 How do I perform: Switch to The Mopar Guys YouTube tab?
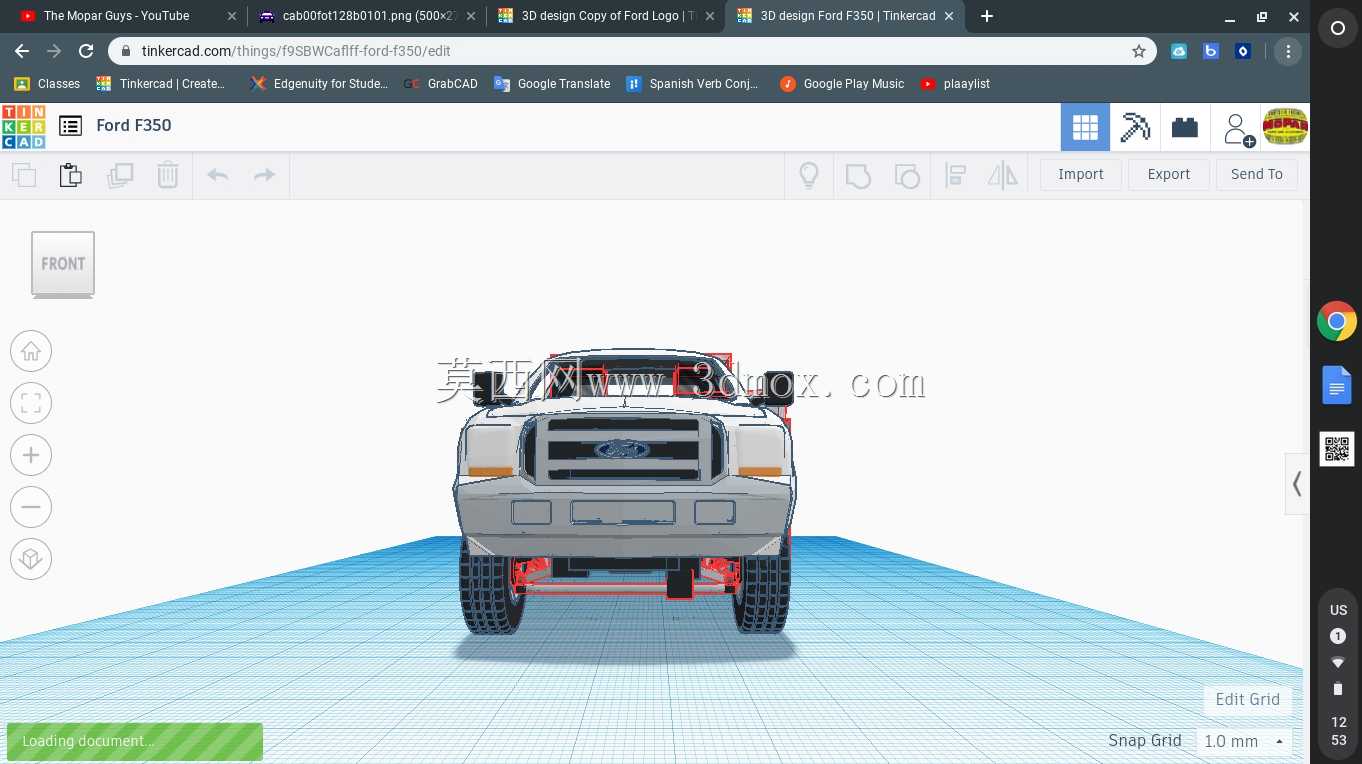115,16
